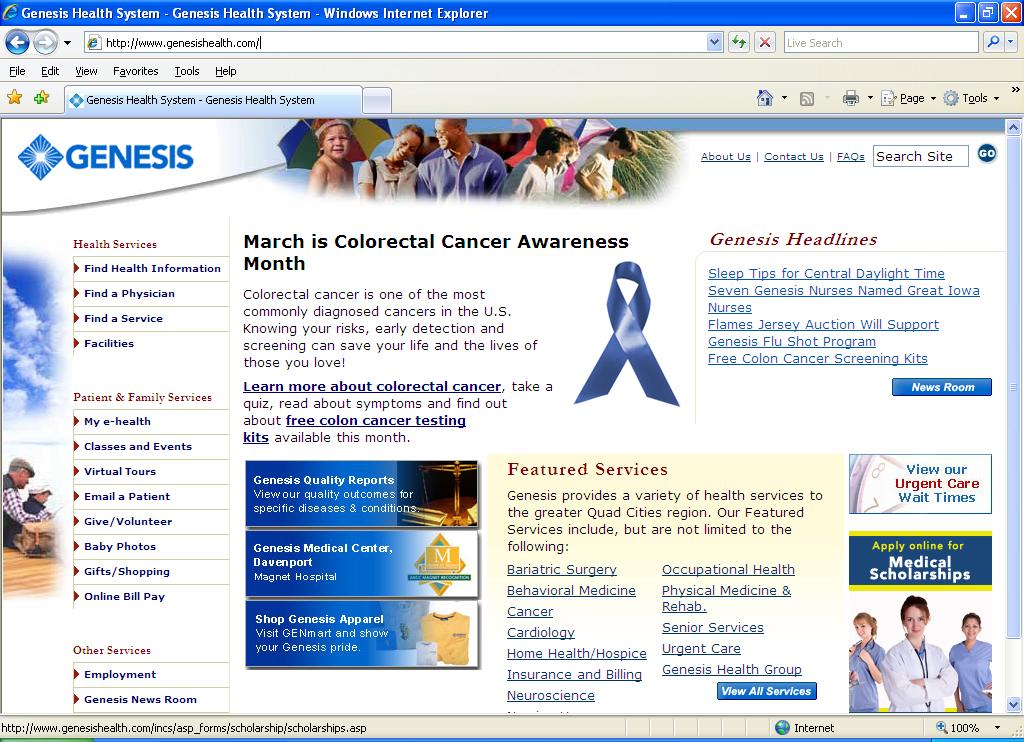Screen dimensions: 1024x742
Task: Click the Search Site input field
Action: (x=920, y=156)
